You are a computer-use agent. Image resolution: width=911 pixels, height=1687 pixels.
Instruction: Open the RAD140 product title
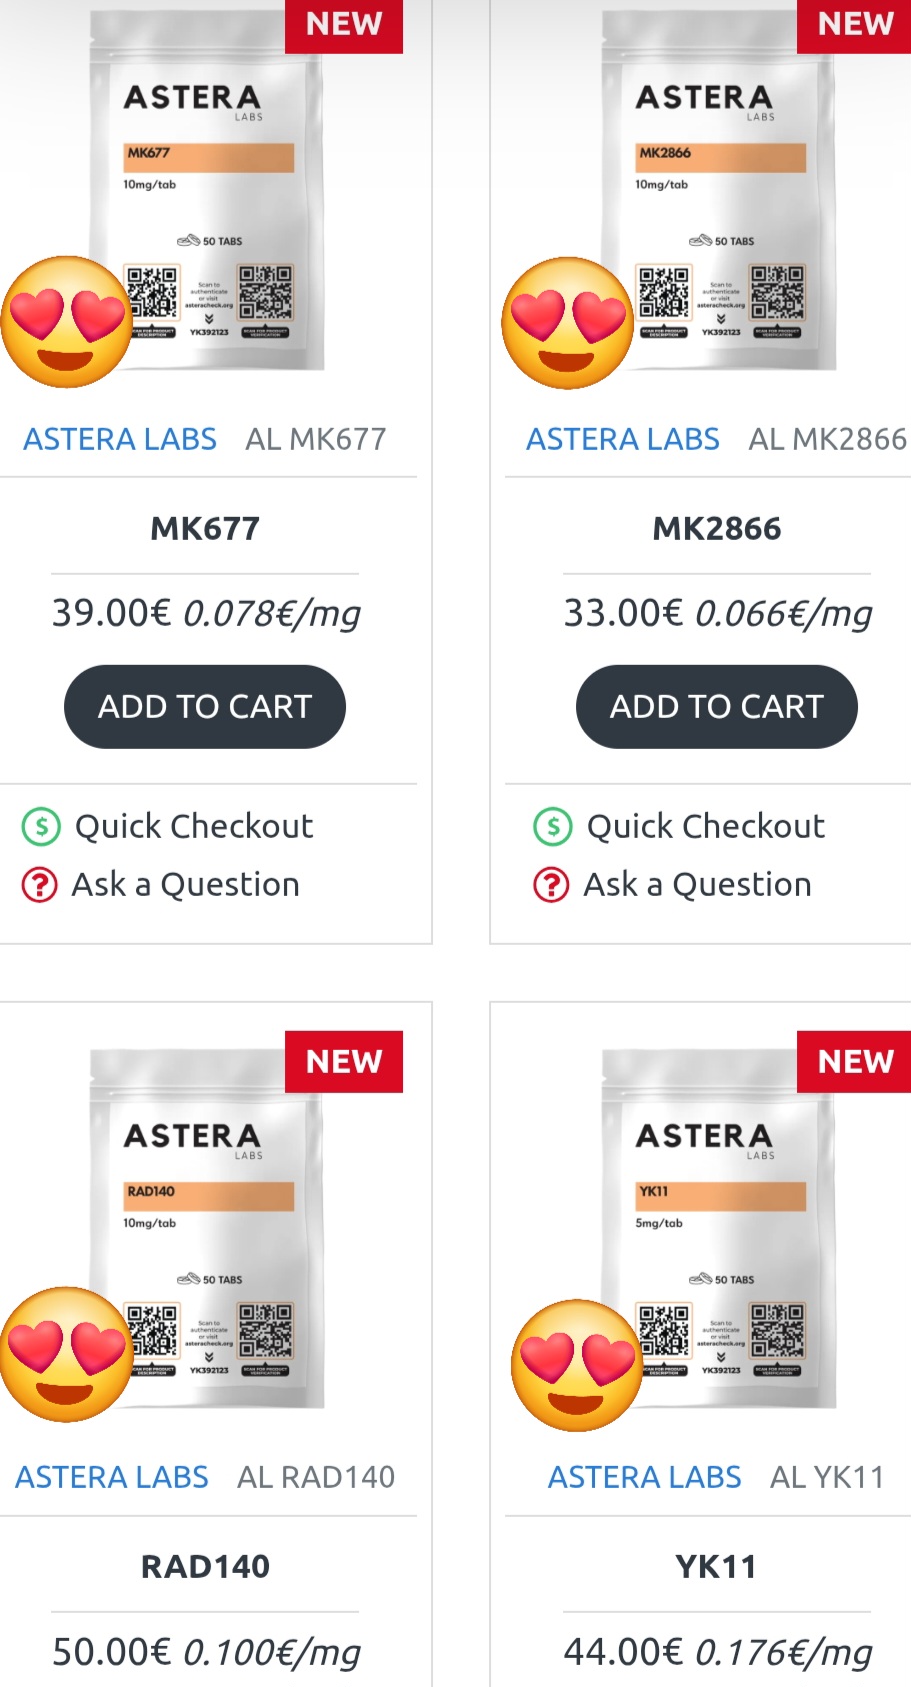click(x=205, y=1566)
